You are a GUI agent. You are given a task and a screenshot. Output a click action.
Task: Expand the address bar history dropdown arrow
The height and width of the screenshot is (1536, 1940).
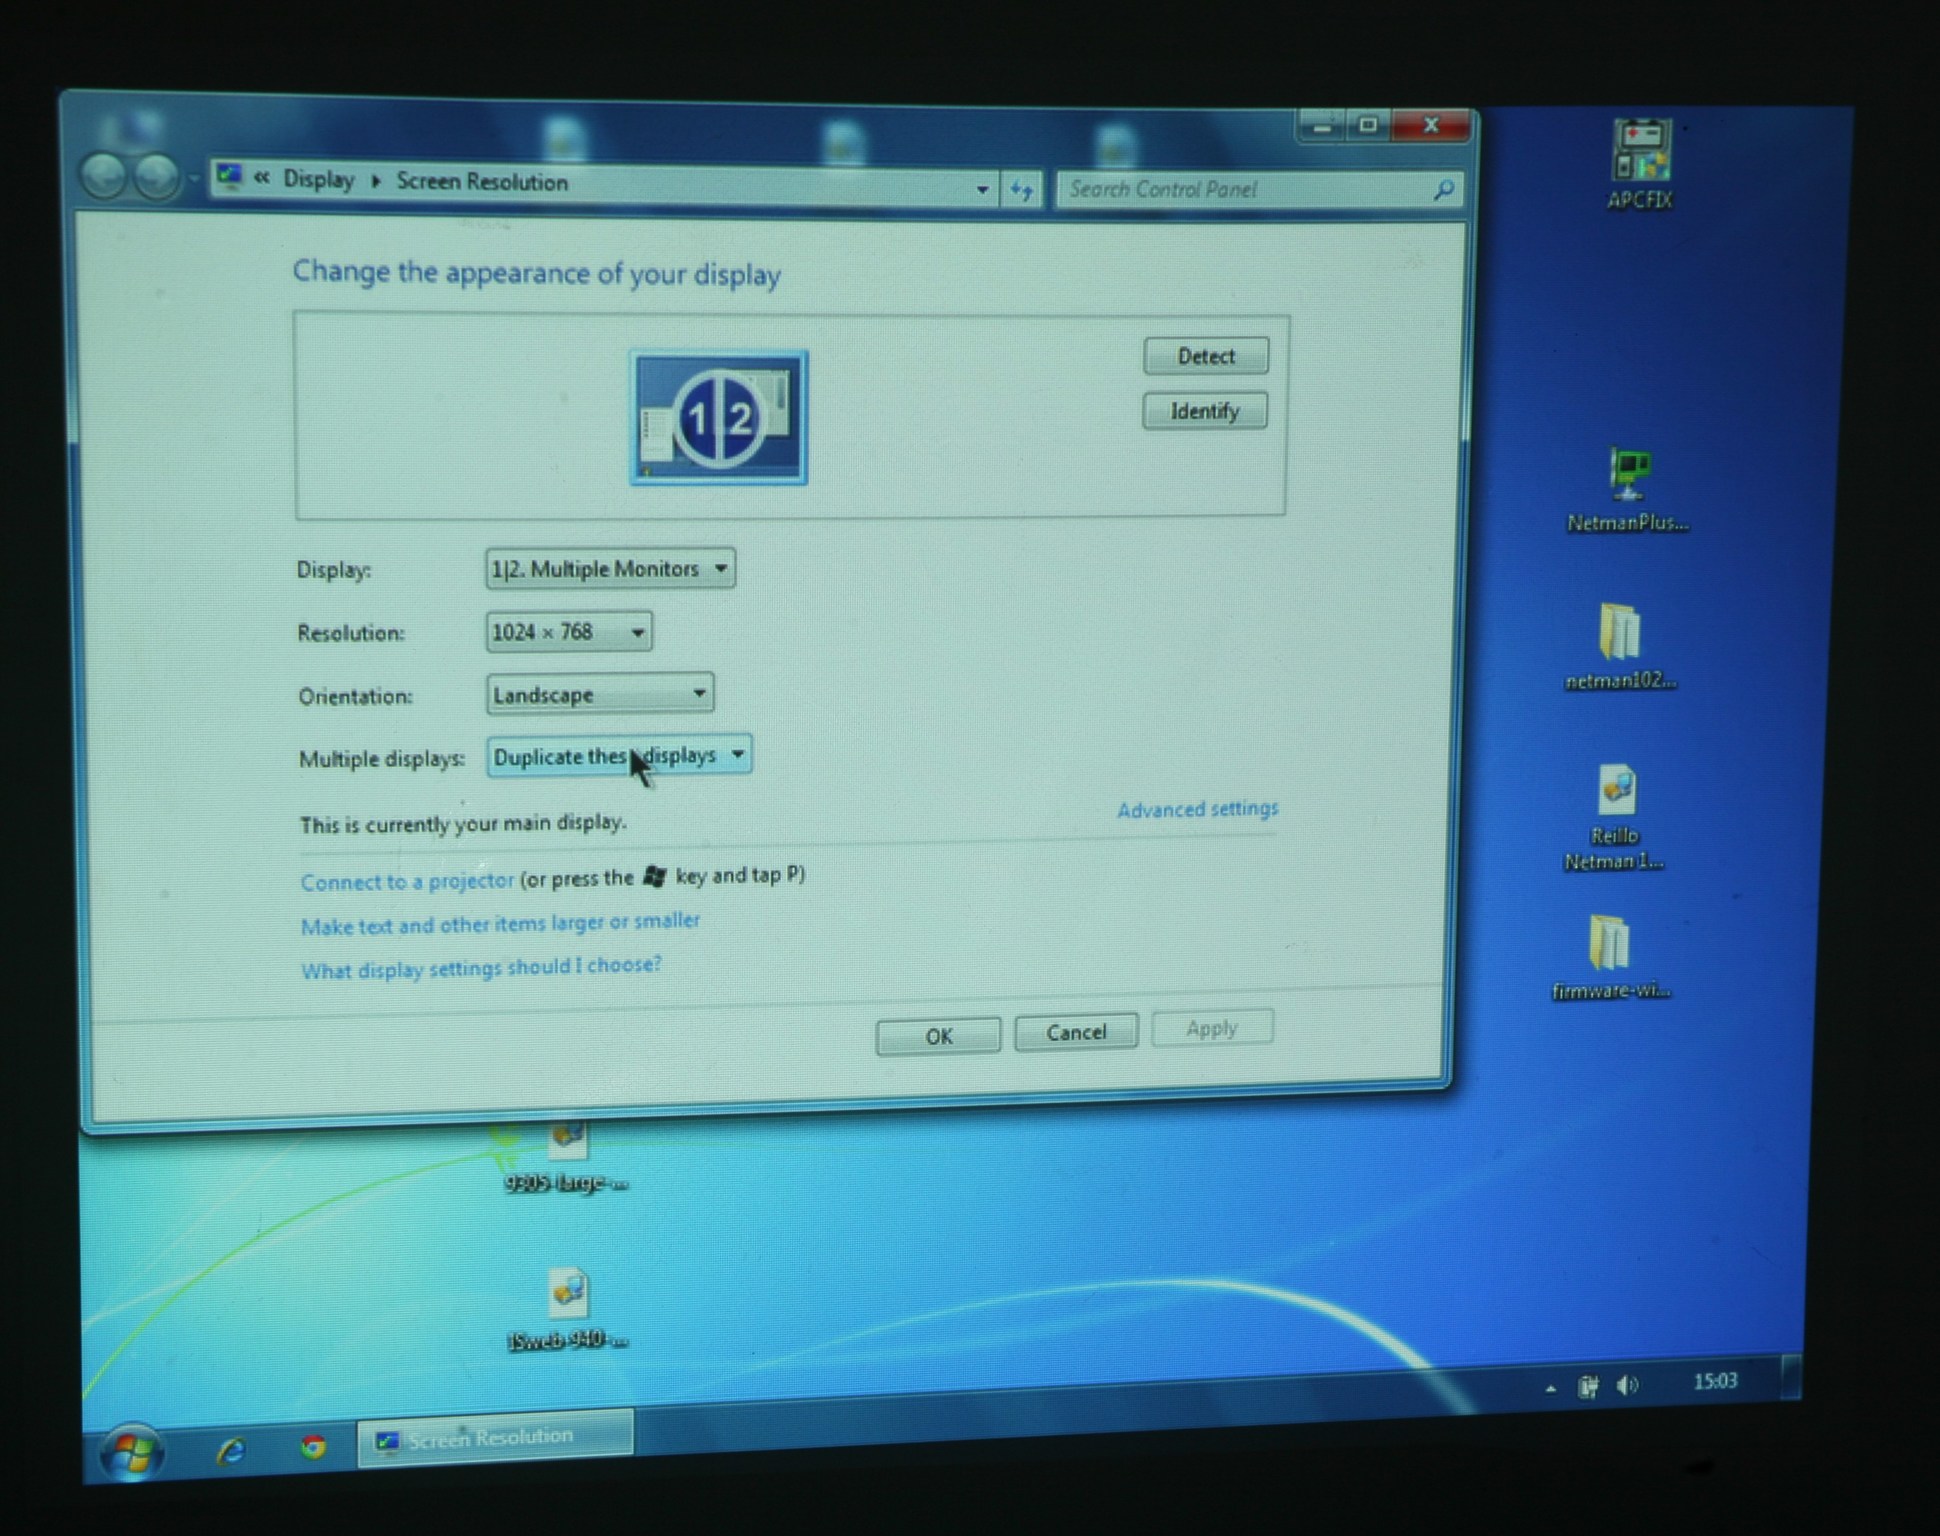click(x=983, y=189)
